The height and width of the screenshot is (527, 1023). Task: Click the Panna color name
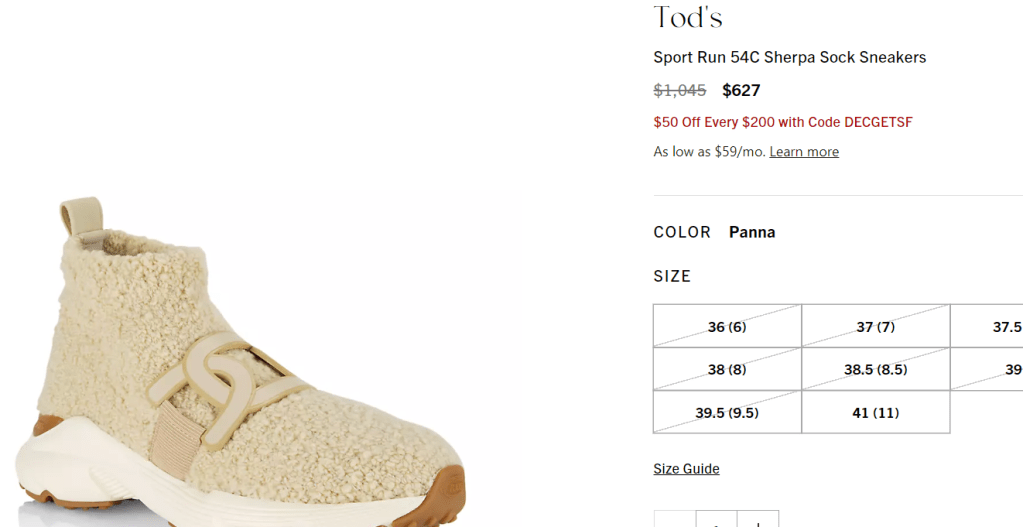pos(752,232)
